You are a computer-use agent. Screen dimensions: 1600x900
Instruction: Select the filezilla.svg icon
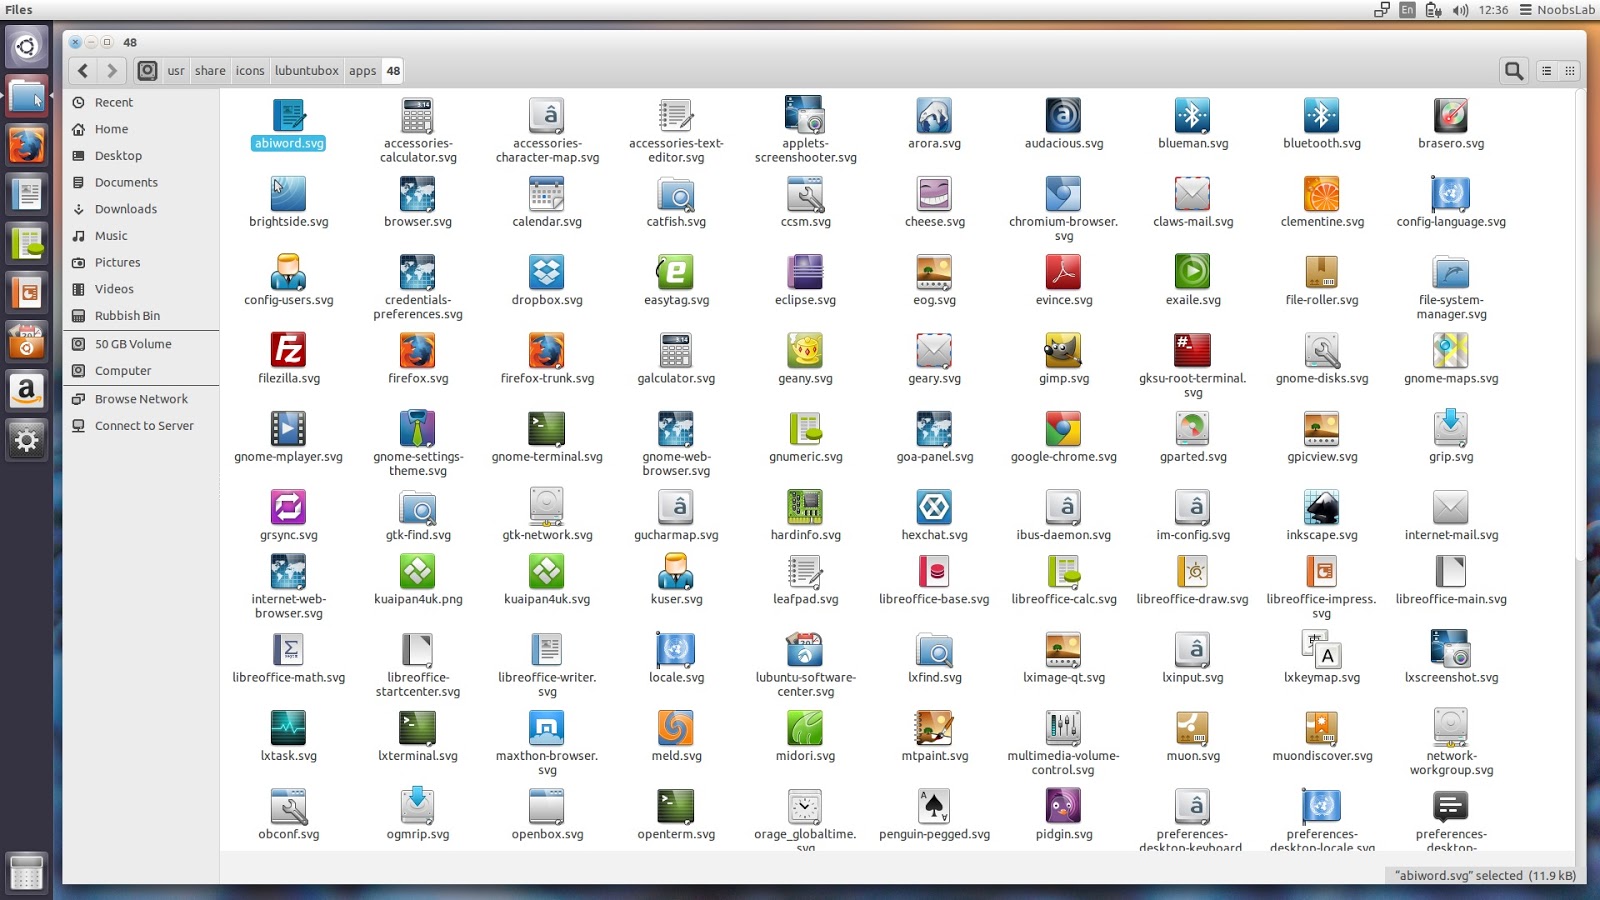coord(288,353)
